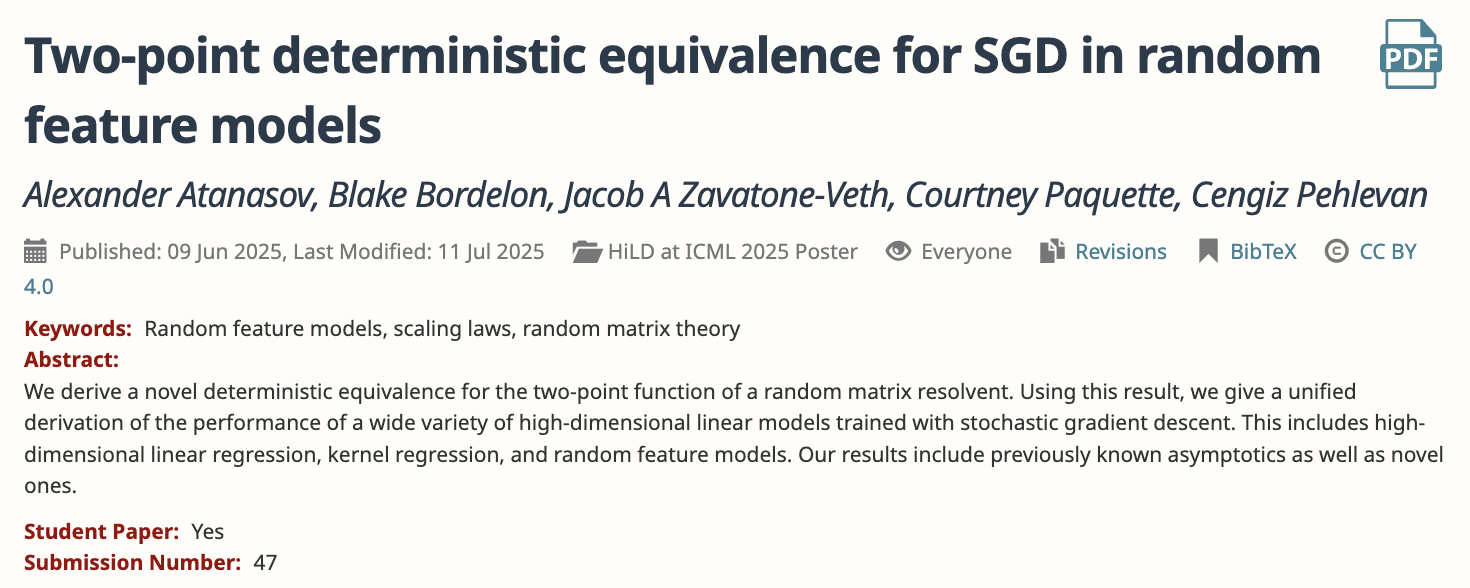This screenshot has height=588, width=1470.
Task: Open the Revisions link
Action: [1120, 251]
